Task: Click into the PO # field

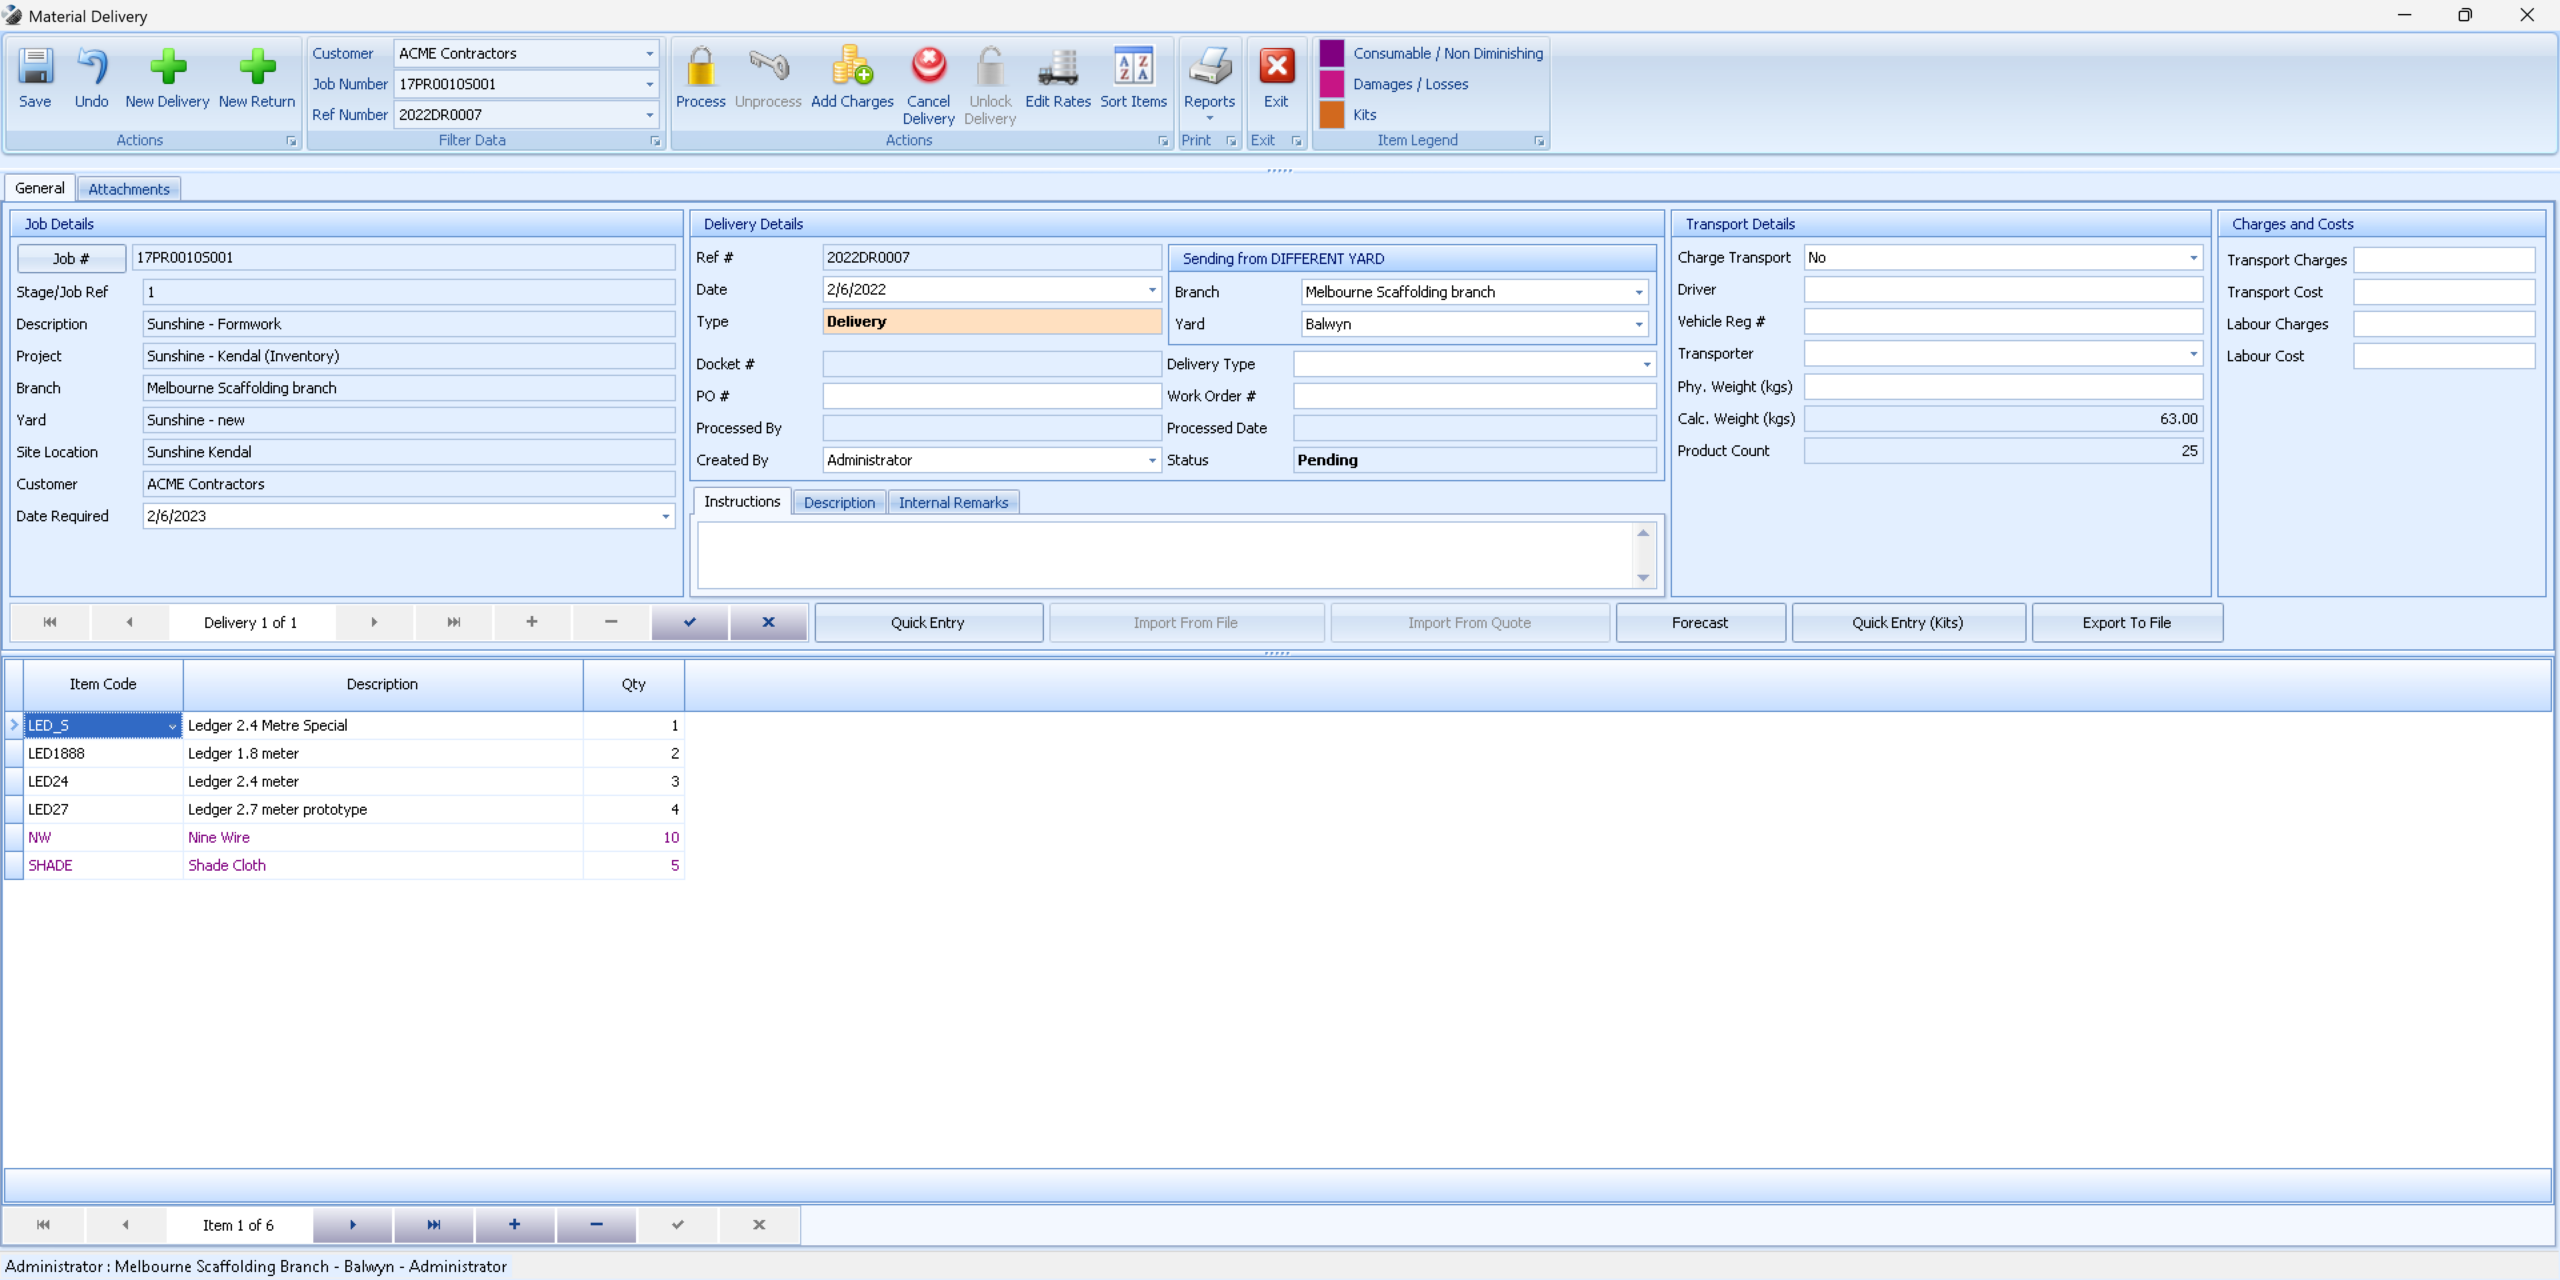Action: click(x=990, y=396)
